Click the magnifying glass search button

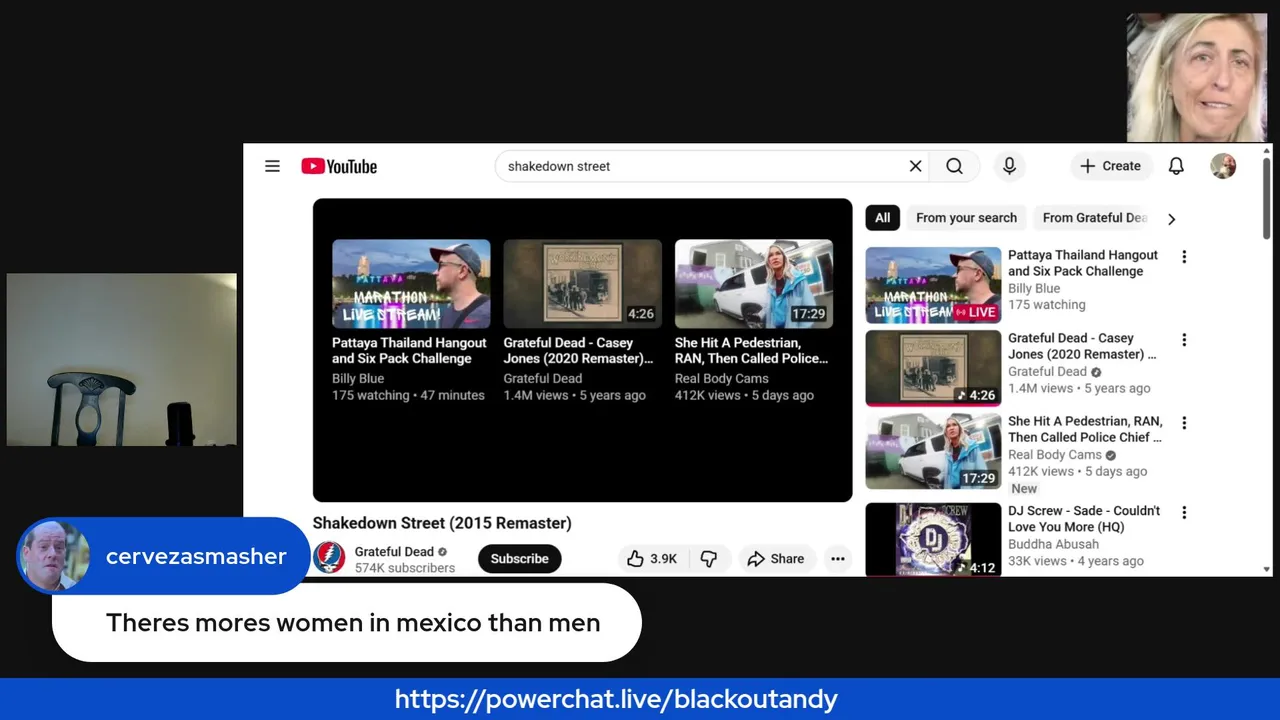click(954, 166)
